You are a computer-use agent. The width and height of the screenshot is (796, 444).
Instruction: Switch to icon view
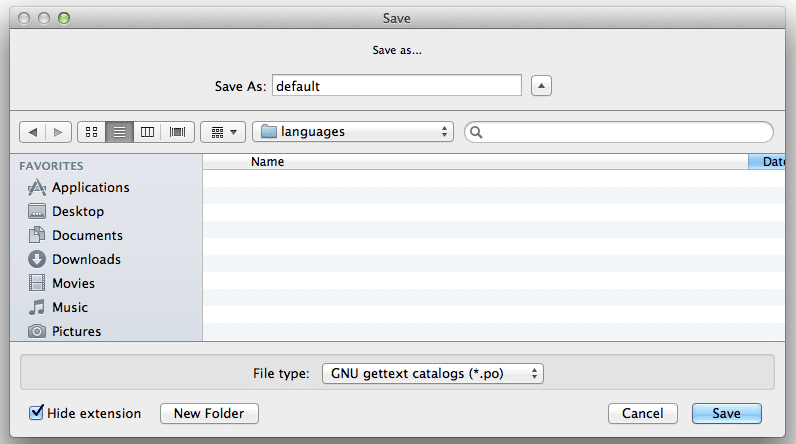91,132
